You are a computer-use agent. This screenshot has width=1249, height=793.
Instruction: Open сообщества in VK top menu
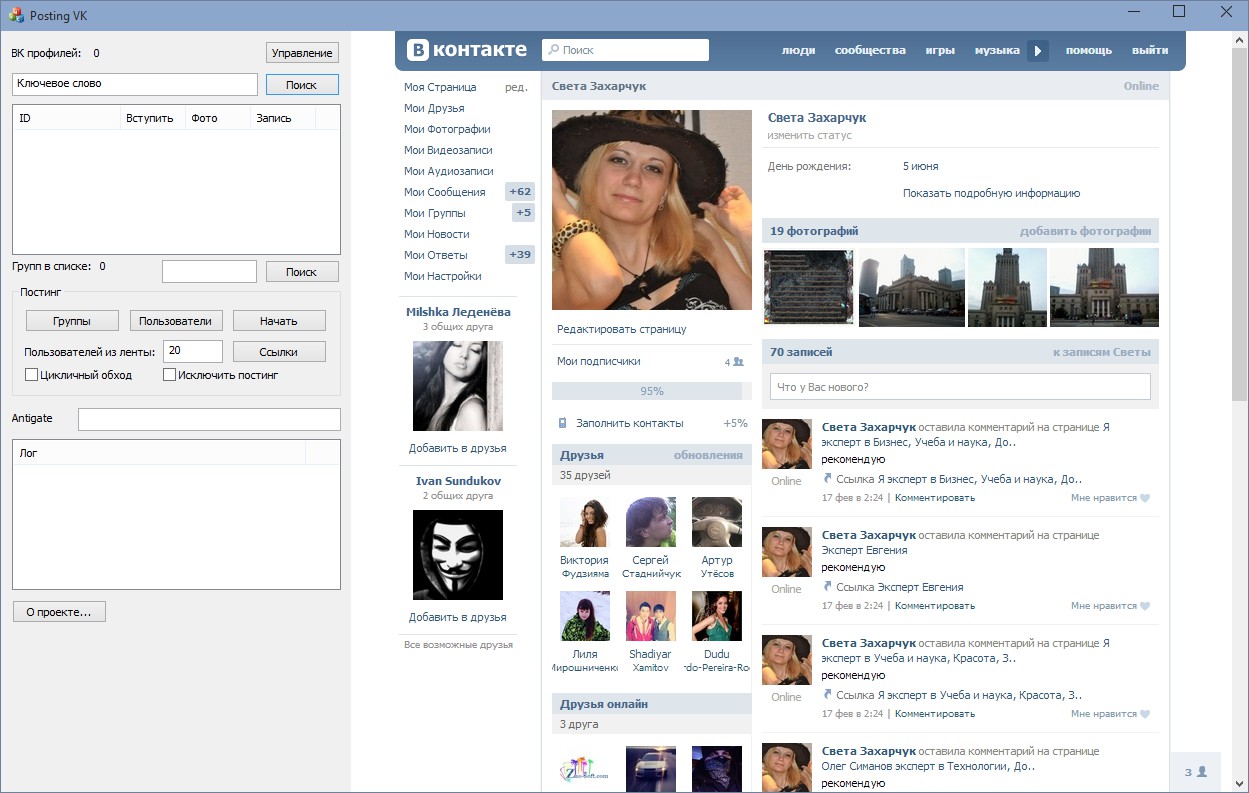870,50
